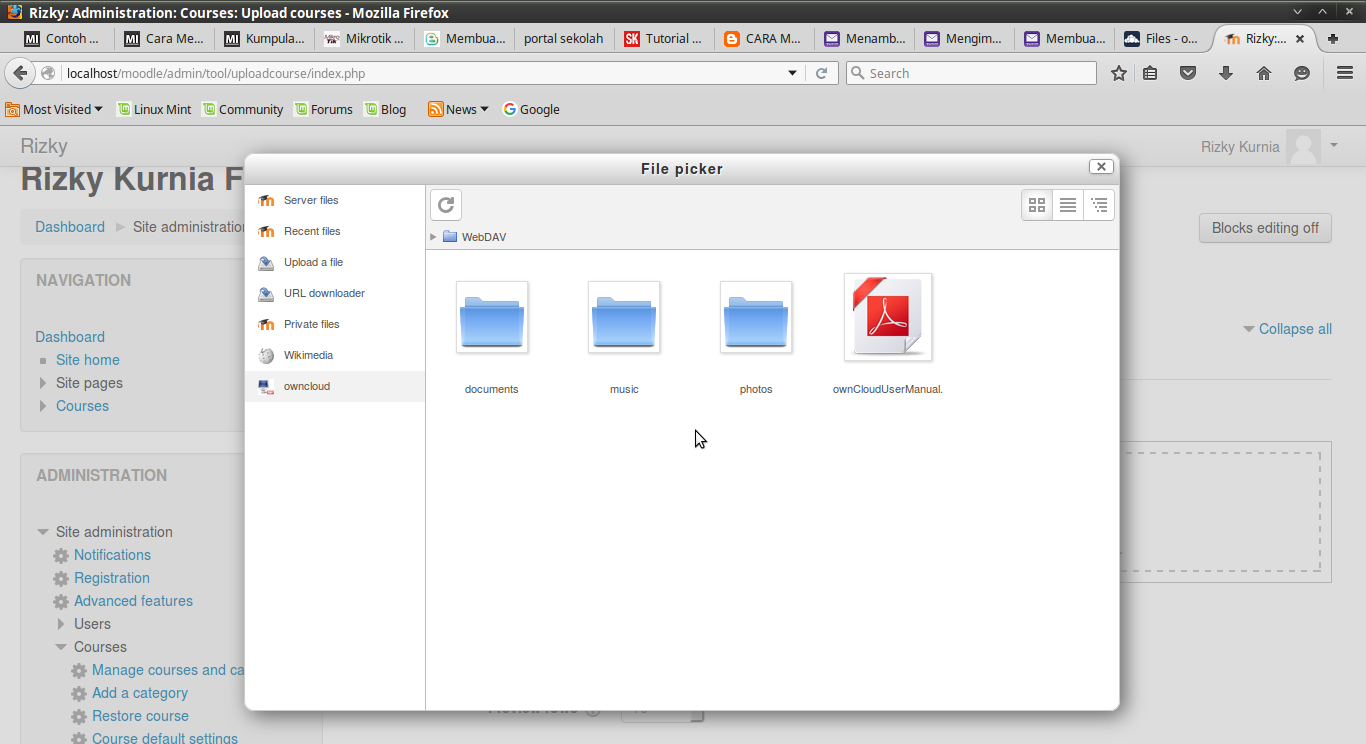
Task: Open a new browser tab
Action: (1333, 39)
